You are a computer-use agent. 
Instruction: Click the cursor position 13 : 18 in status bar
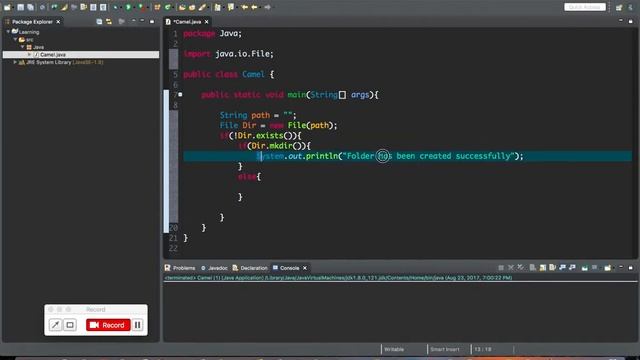point(483,349)
